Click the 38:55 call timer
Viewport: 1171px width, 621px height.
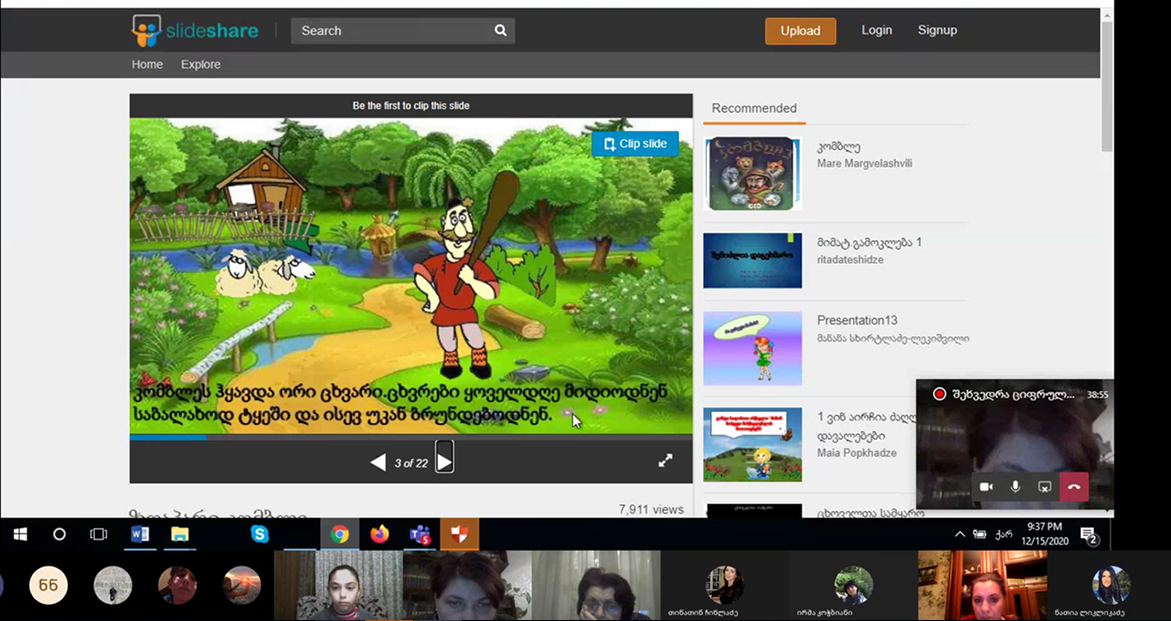[1098, 394]
